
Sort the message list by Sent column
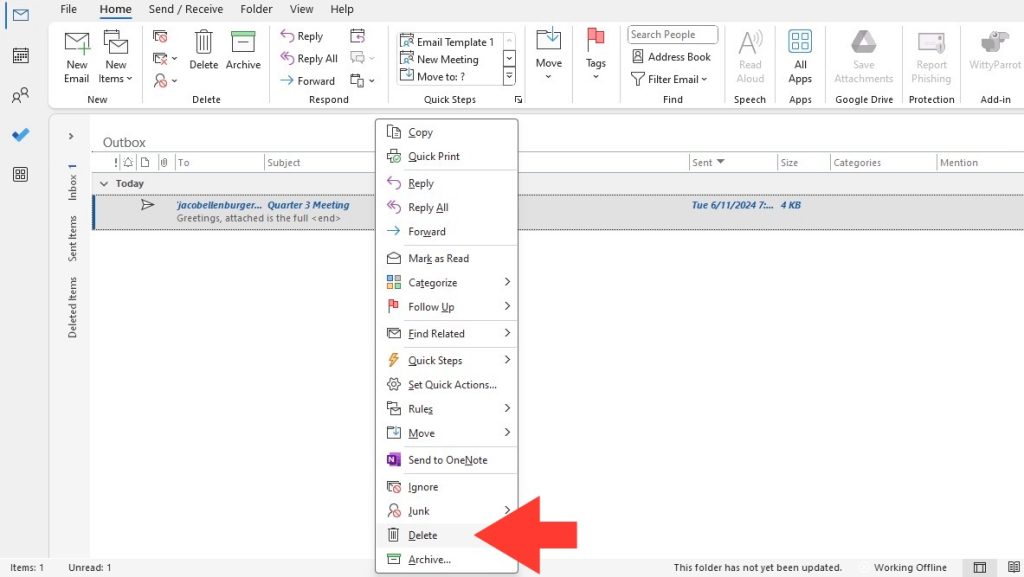[x=708, y=163]
